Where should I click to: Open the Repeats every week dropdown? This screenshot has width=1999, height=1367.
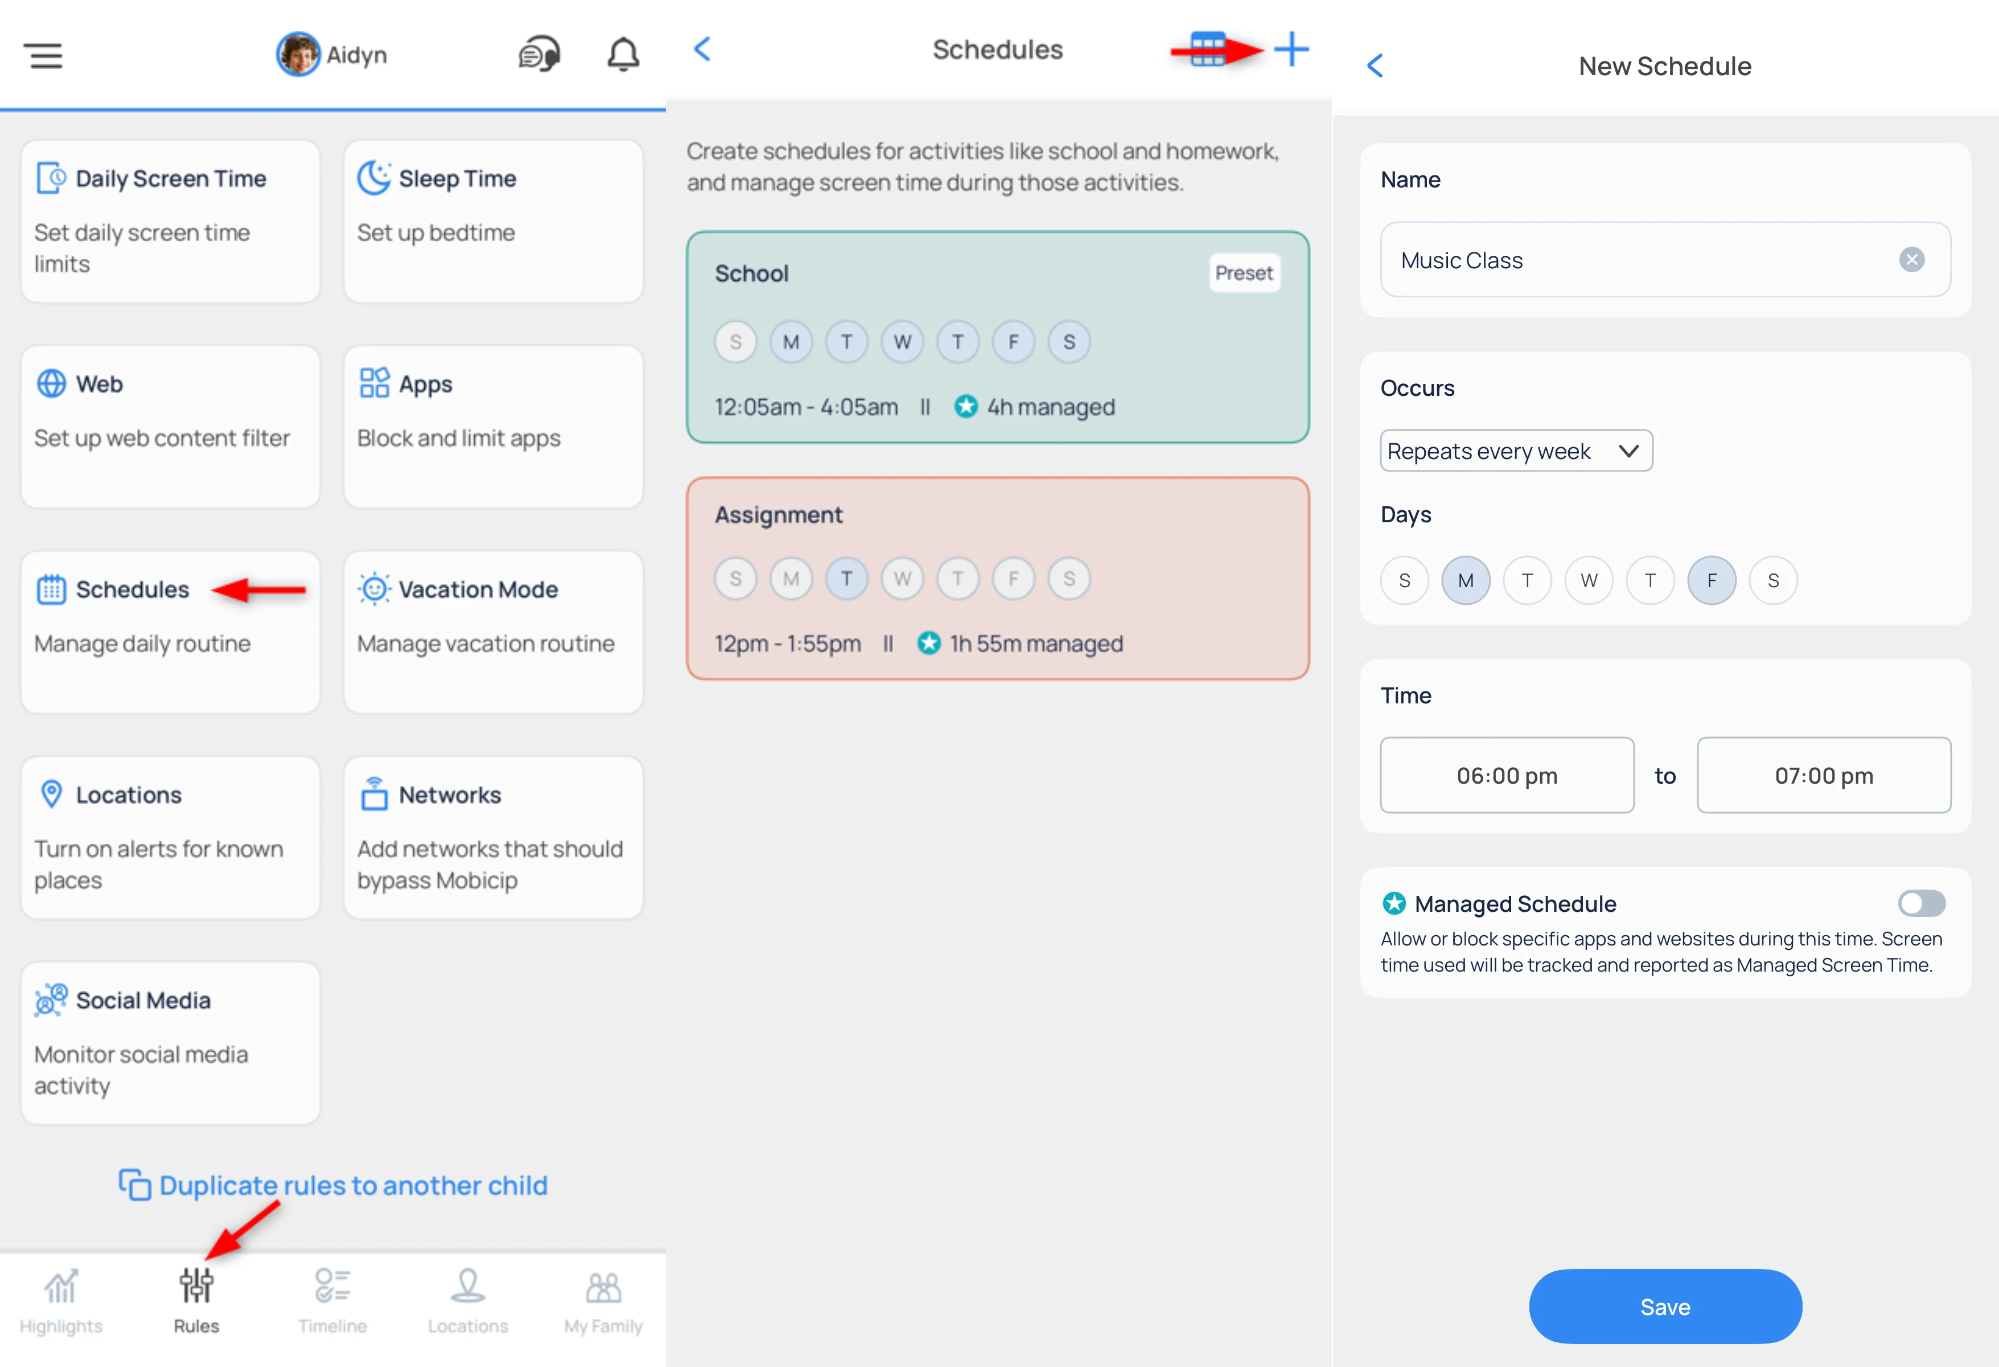[x=1516, y=451]
